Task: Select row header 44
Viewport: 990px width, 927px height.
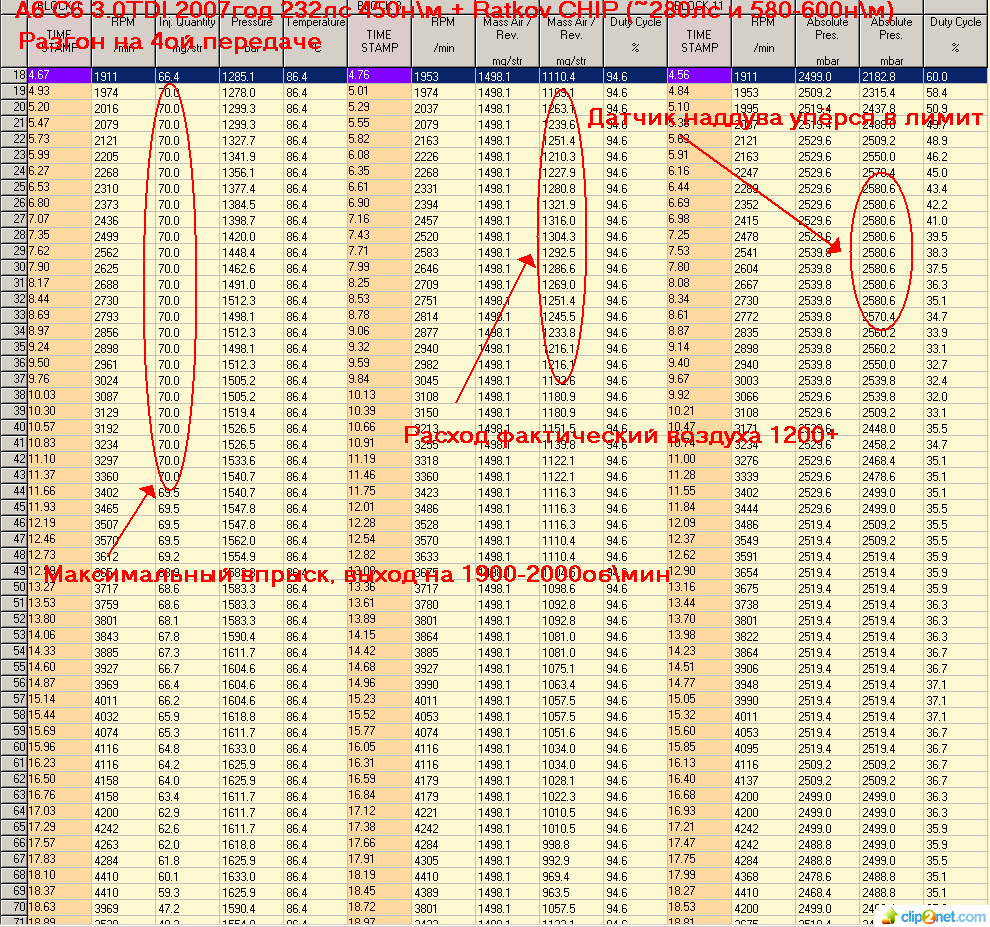Action: (x=14, y=491)
